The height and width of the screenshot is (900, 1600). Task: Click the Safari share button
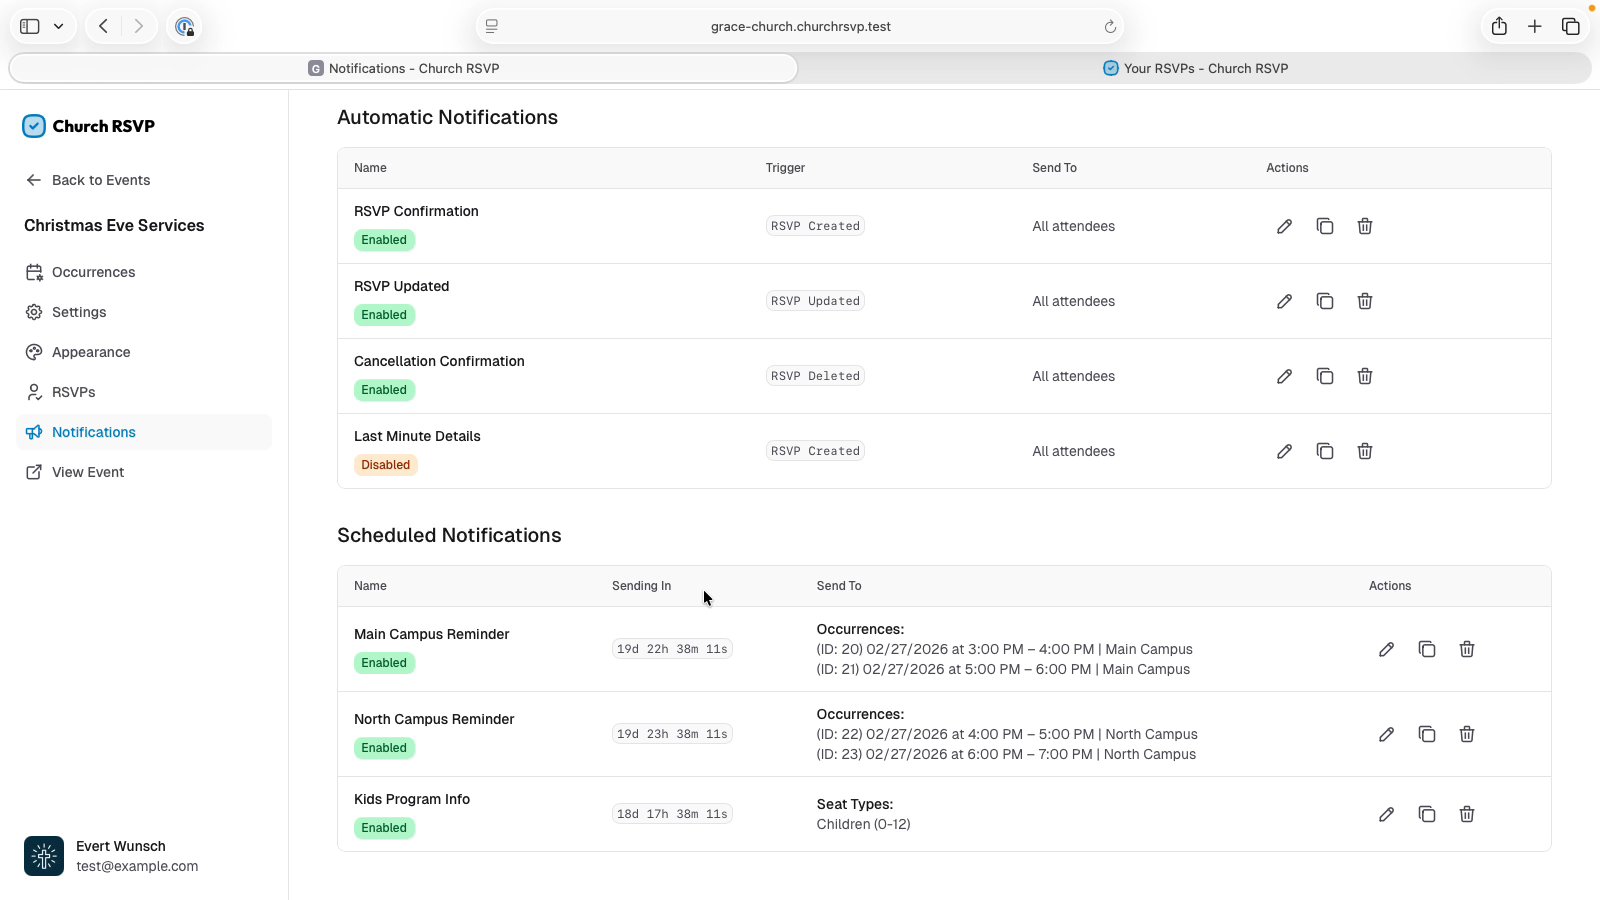1498,27
